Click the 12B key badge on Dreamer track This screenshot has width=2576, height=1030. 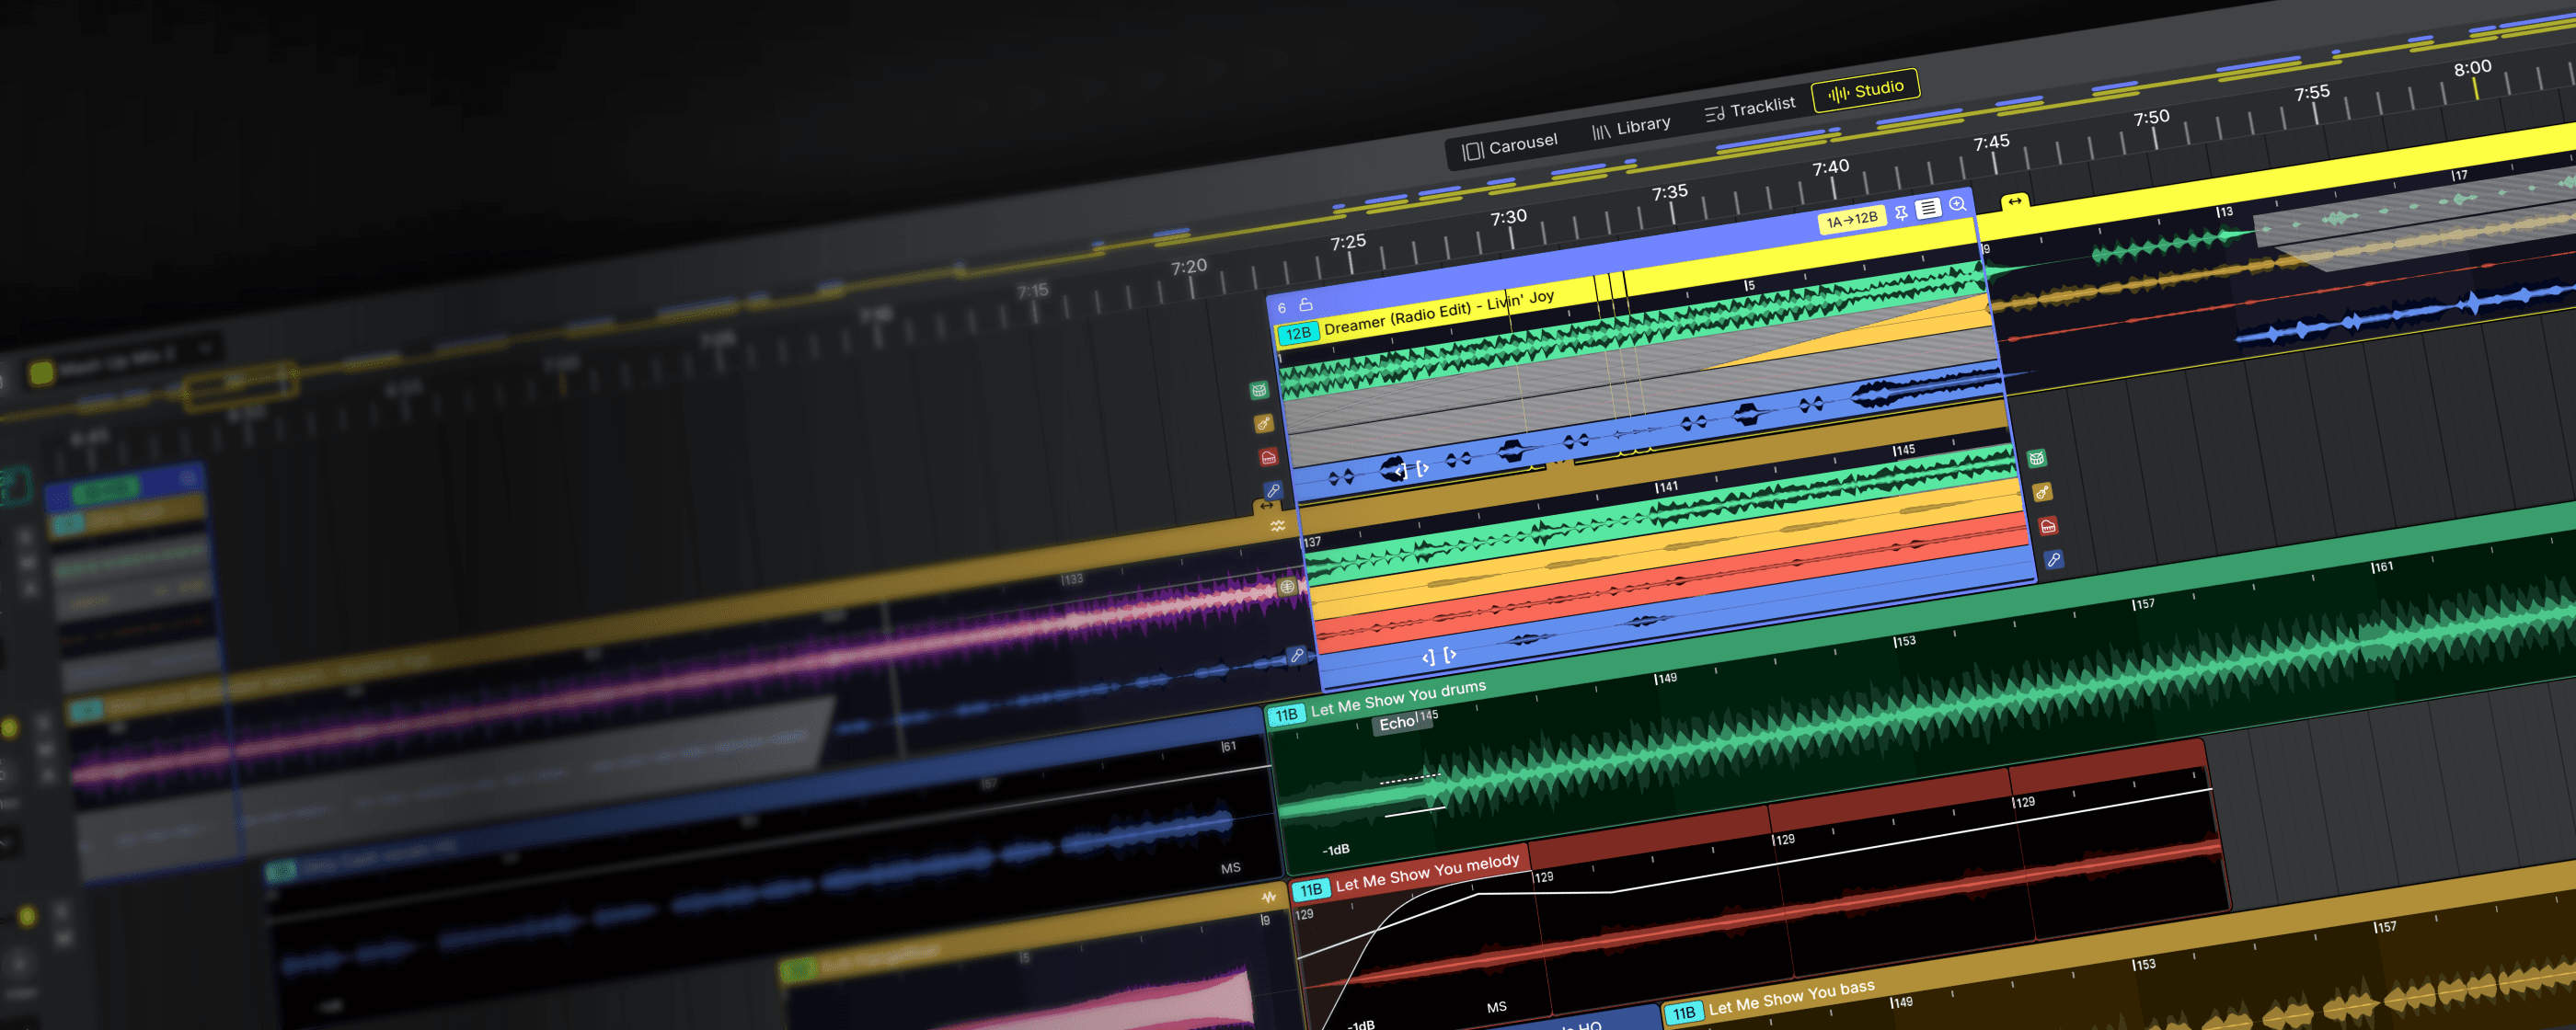1298,333
